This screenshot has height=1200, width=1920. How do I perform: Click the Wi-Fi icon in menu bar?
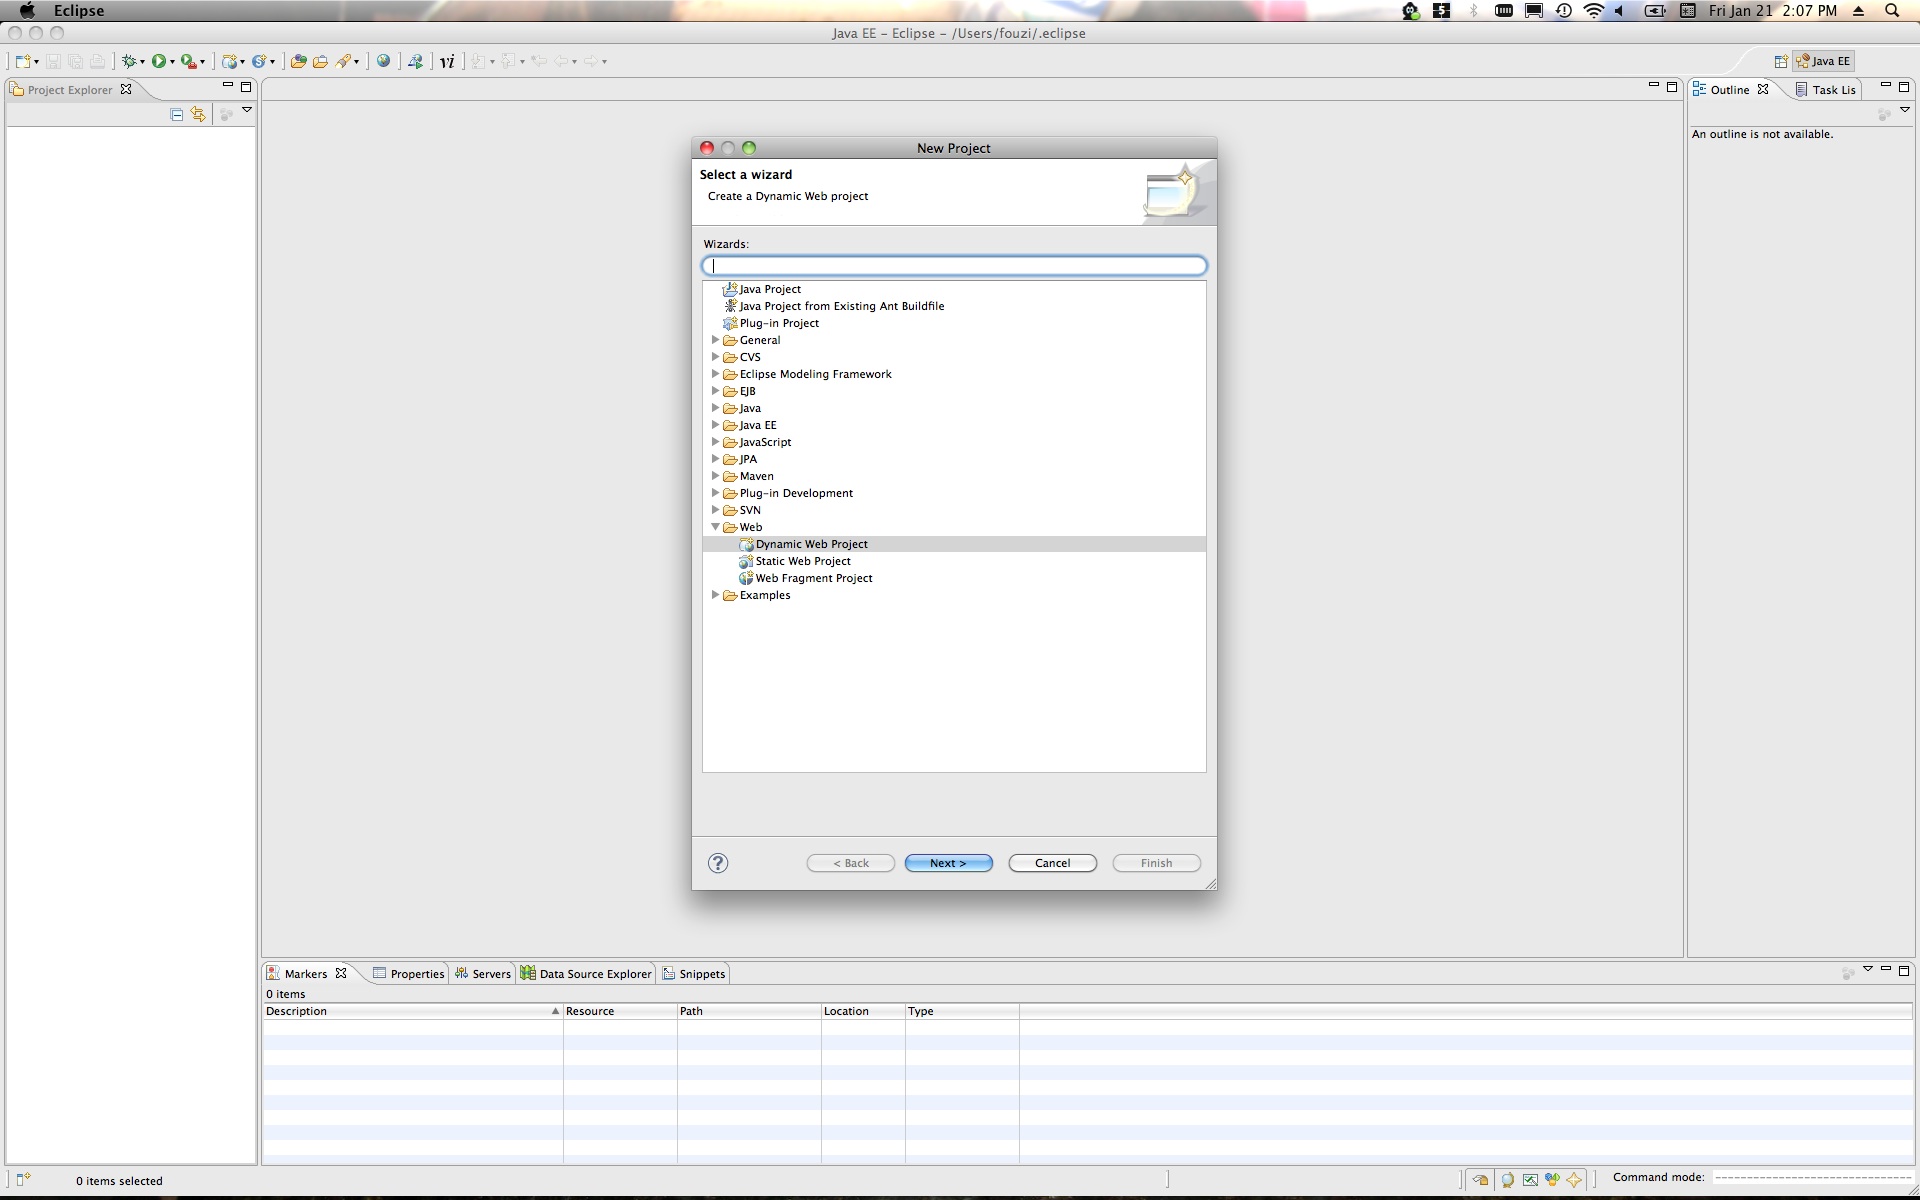pyautogui.click(x=1594, y=11)
